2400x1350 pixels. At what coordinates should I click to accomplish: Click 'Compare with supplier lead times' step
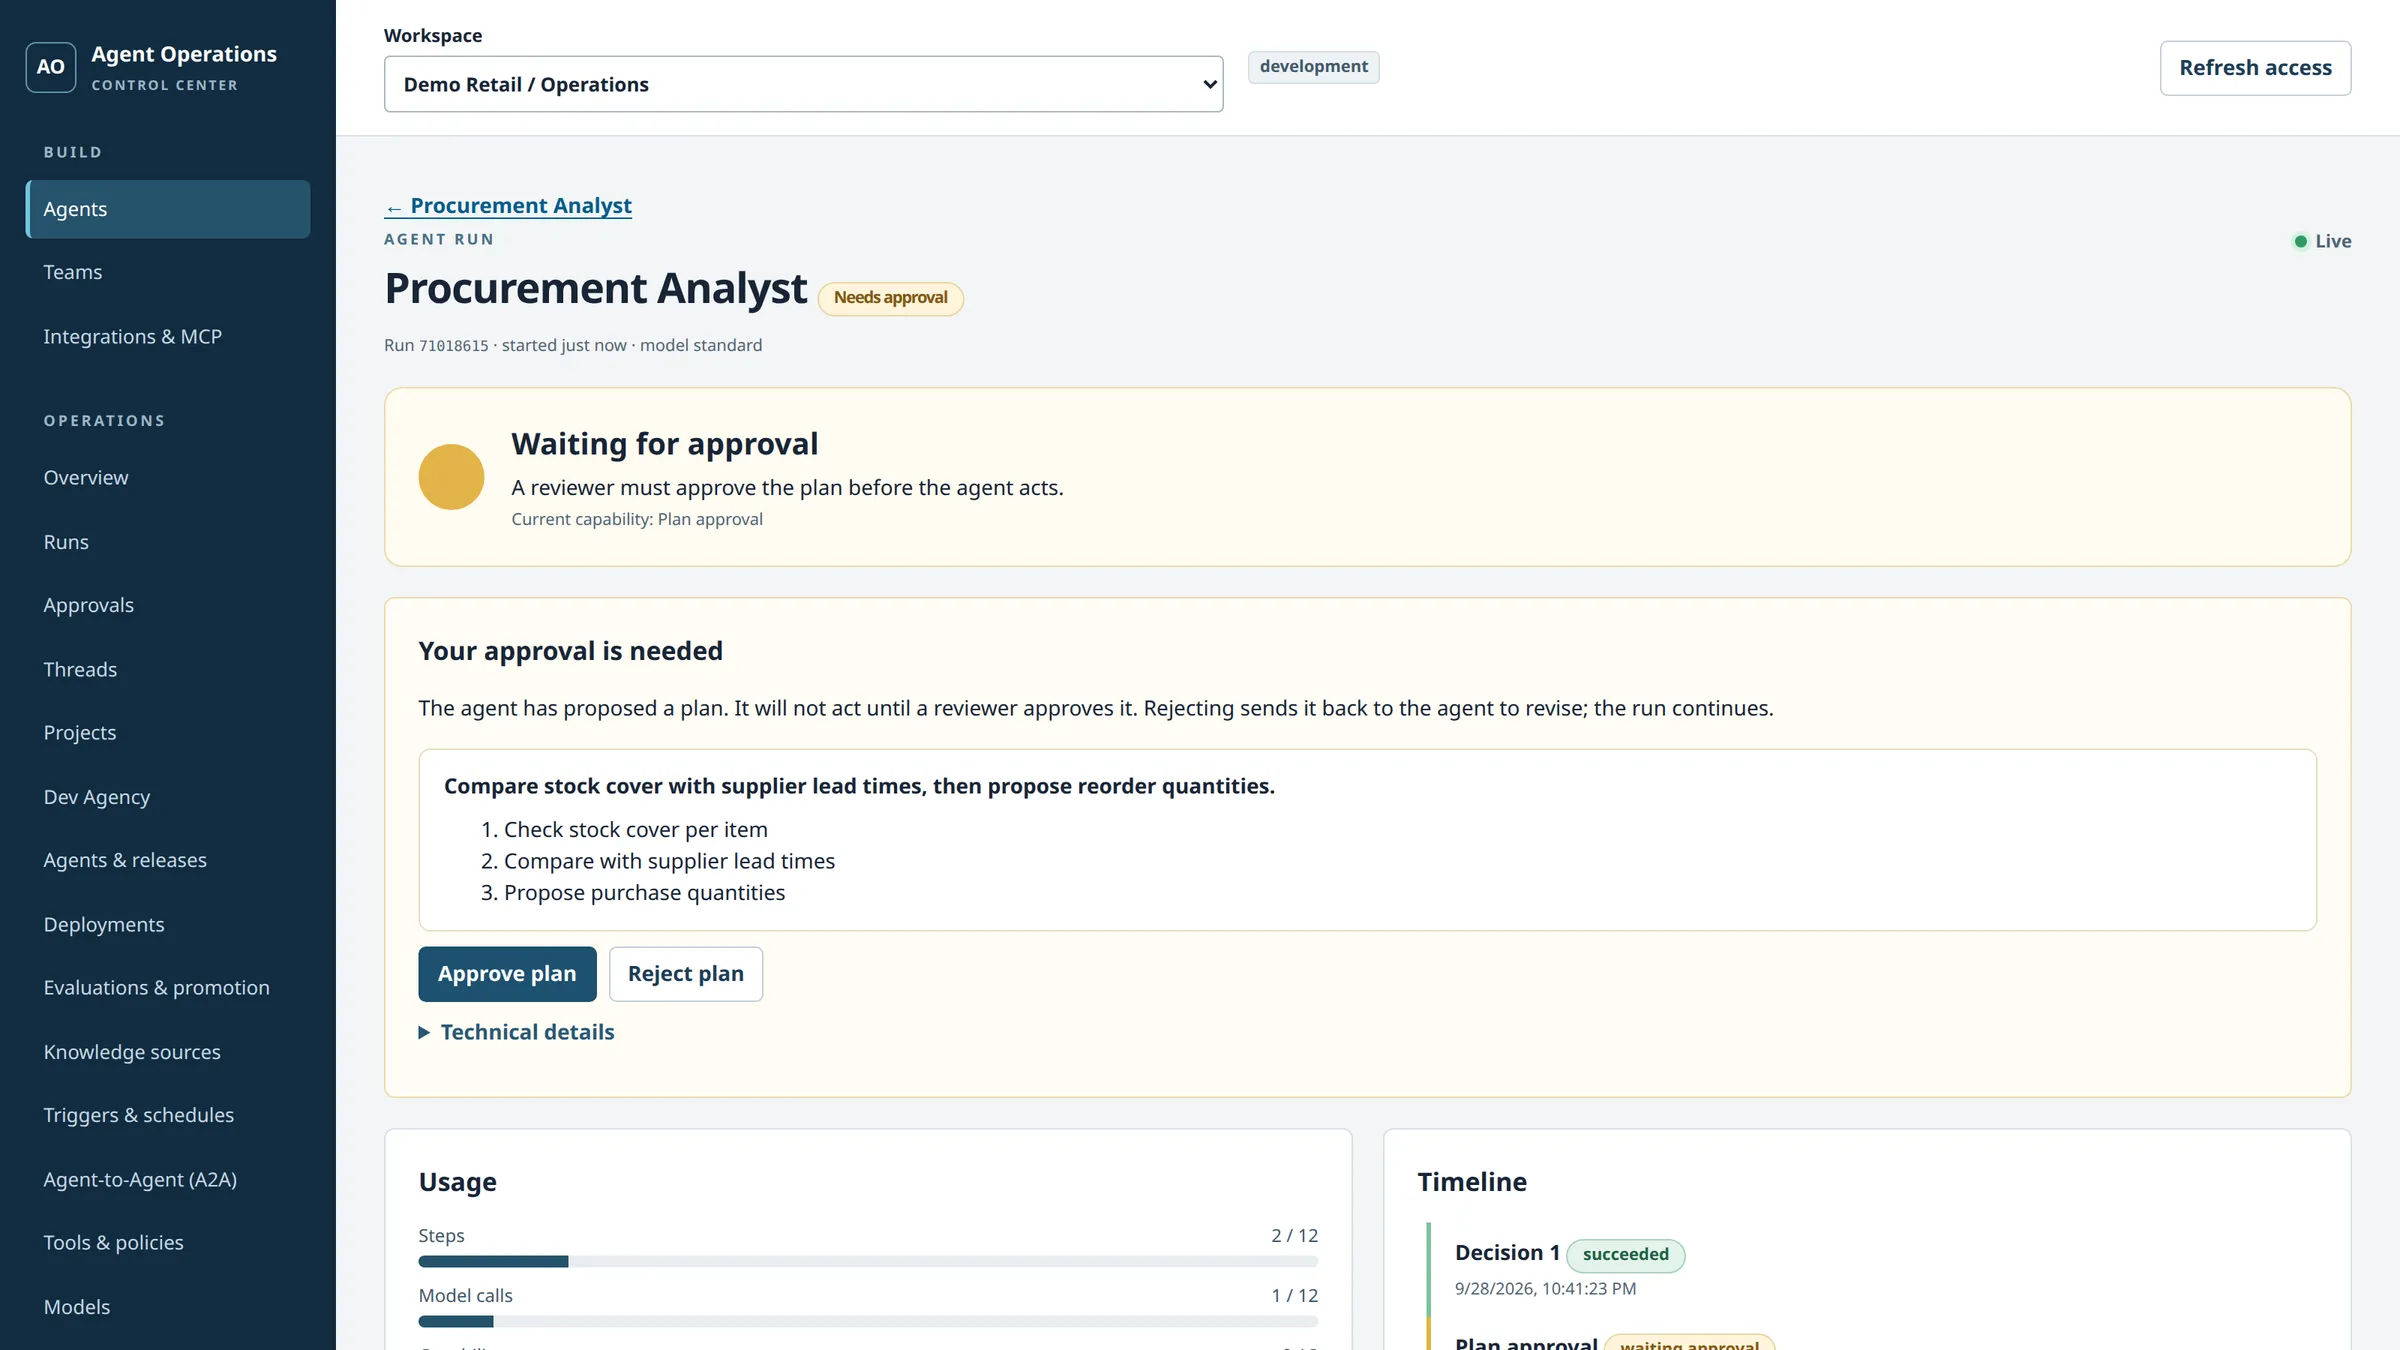click(x=669, y=861)
